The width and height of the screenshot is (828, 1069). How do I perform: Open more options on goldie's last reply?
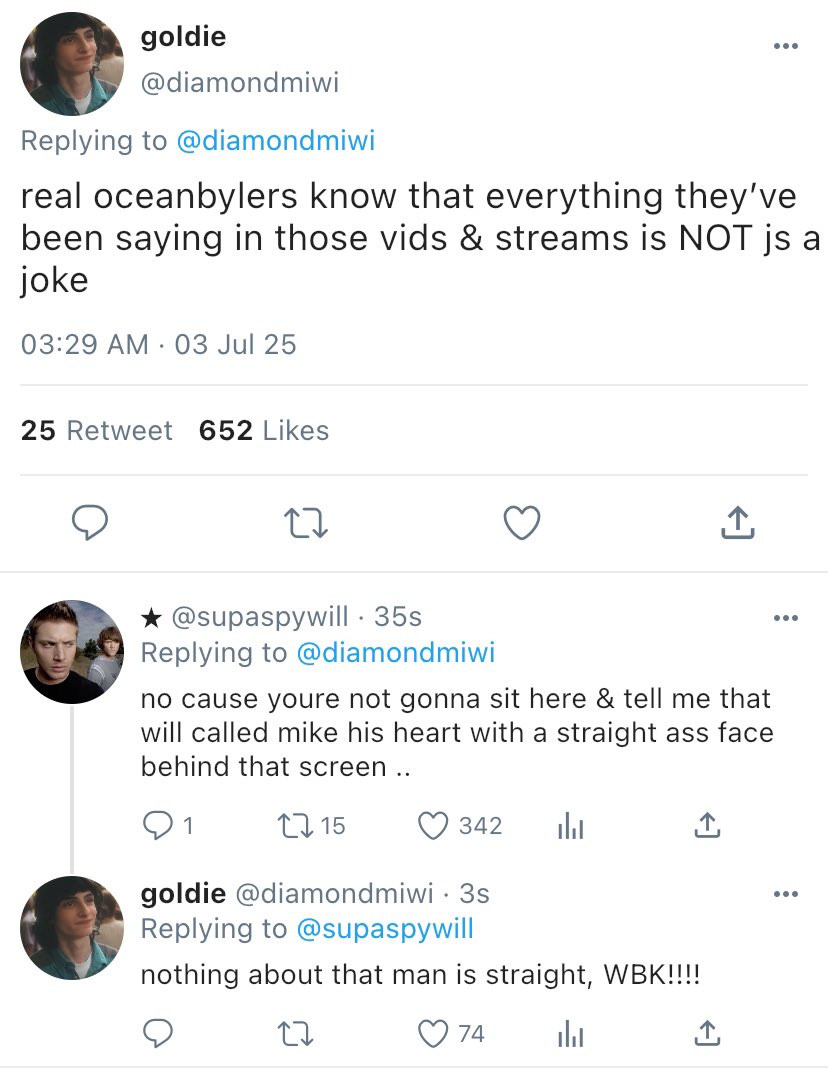[x=786, y=893]
